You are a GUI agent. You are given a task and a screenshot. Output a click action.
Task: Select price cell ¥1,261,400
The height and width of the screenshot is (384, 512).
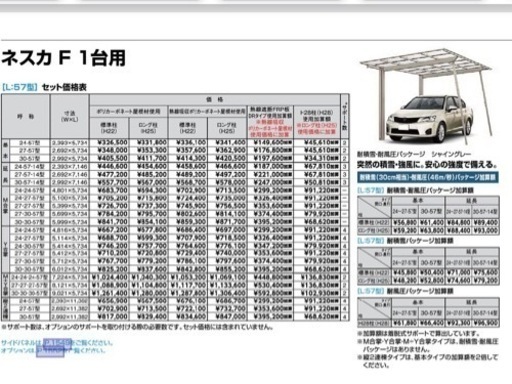(109, 293)
